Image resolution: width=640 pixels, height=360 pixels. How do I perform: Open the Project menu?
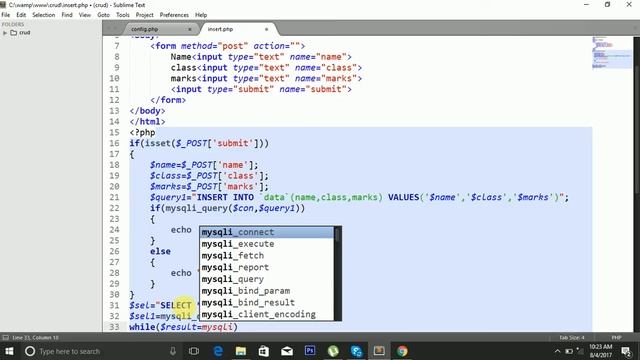pos(144,15)
